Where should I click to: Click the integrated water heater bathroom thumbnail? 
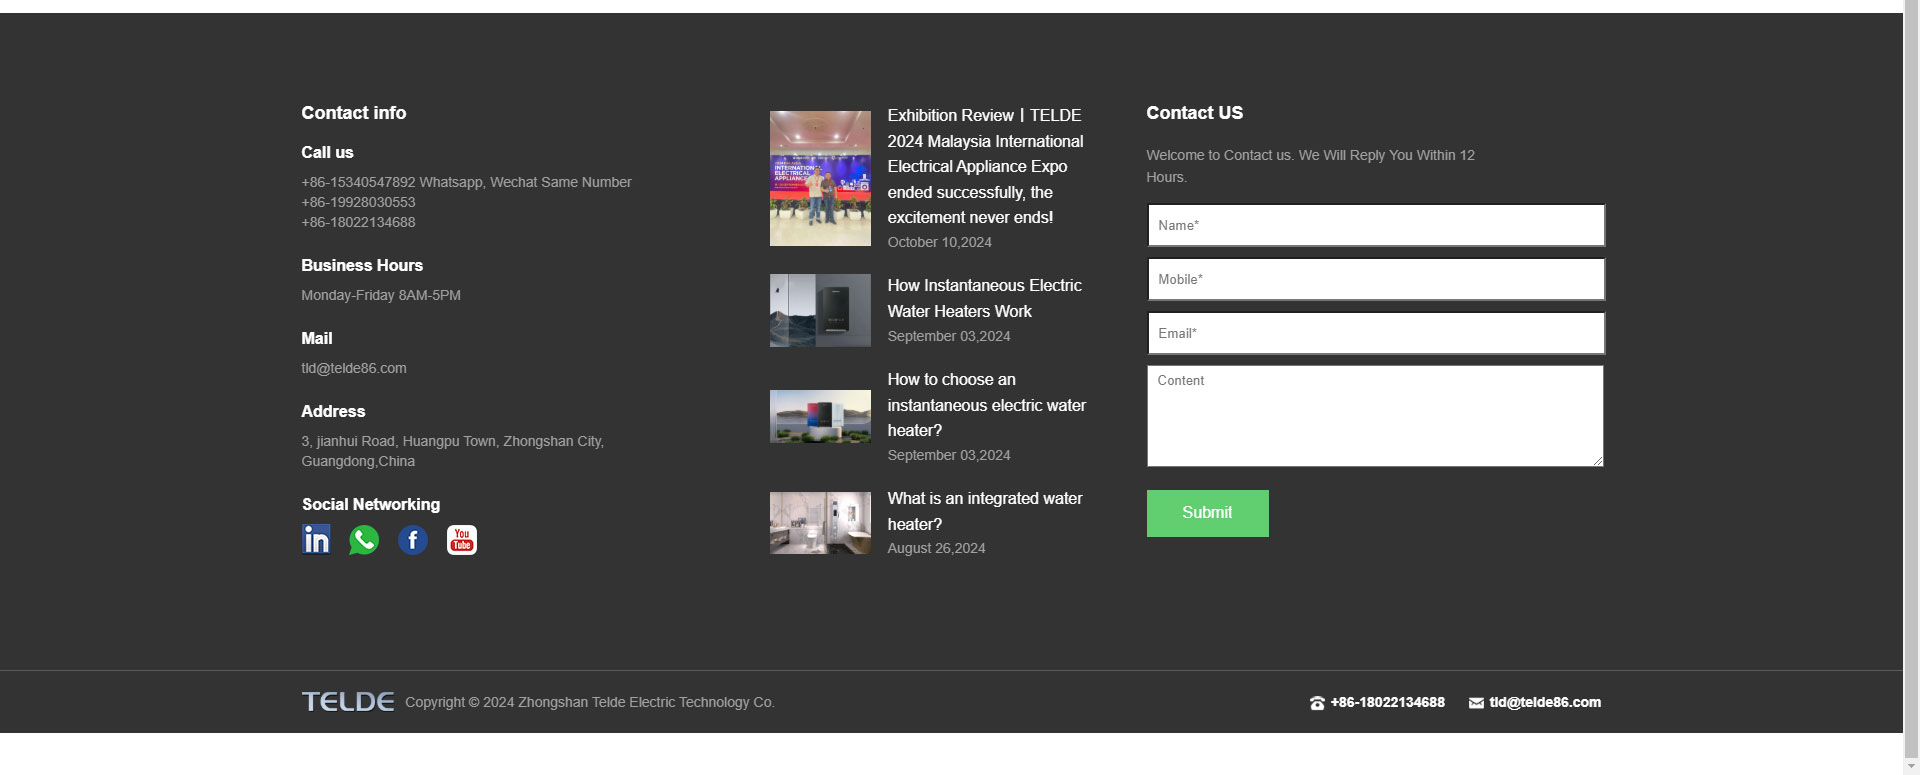[820, 523]
